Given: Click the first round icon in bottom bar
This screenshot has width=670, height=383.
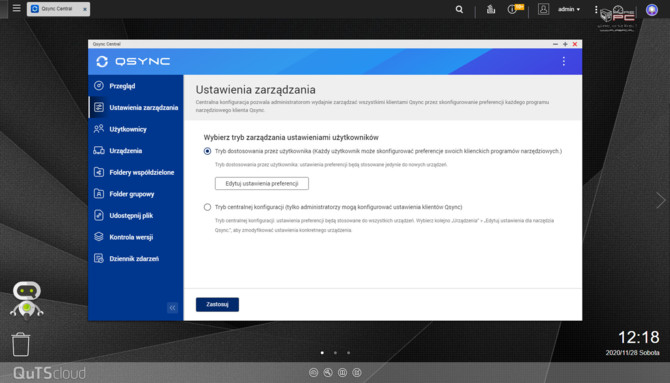Looking at the screenshot, I should tap(313, 373).
